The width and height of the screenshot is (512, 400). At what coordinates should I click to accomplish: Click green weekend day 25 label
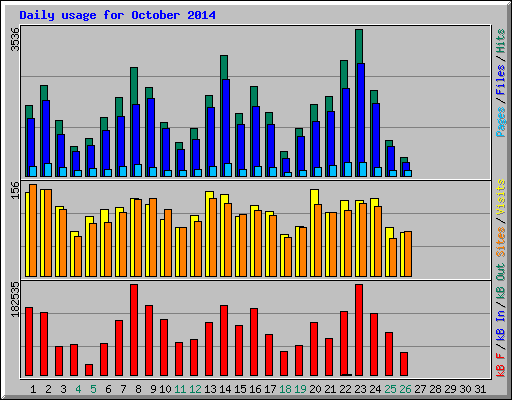pyautogui.click(x=390, y=389)
